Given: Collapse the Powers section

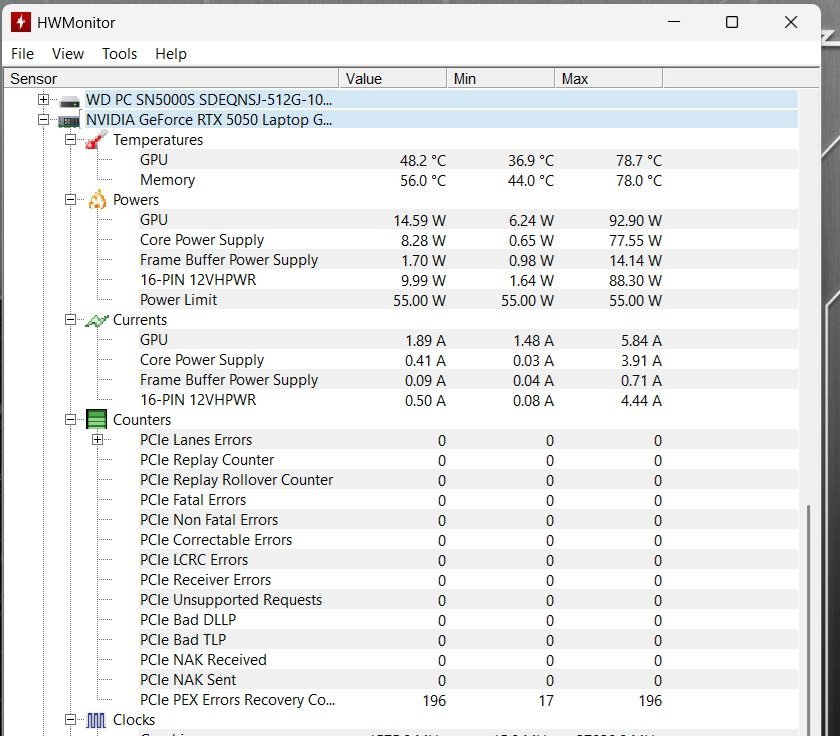Looking at the screenshot, I should [70, 200].
